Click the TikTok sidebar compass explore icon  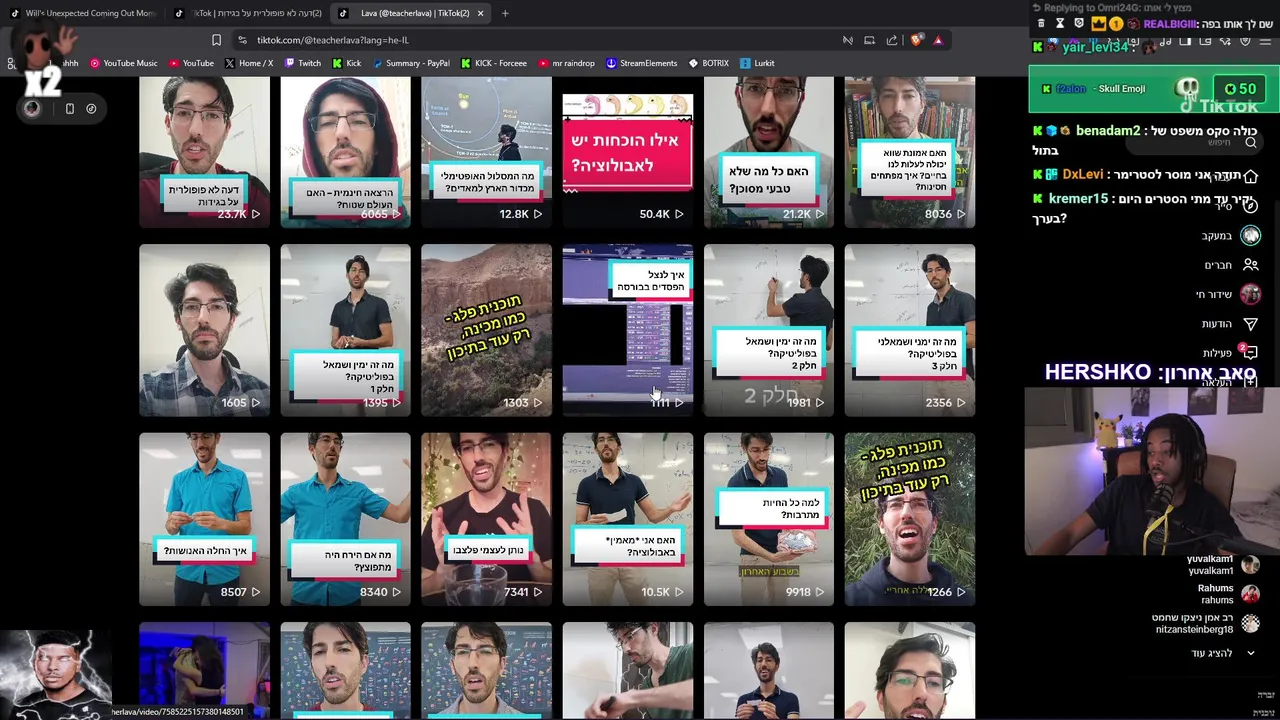tap(1250, 206)
